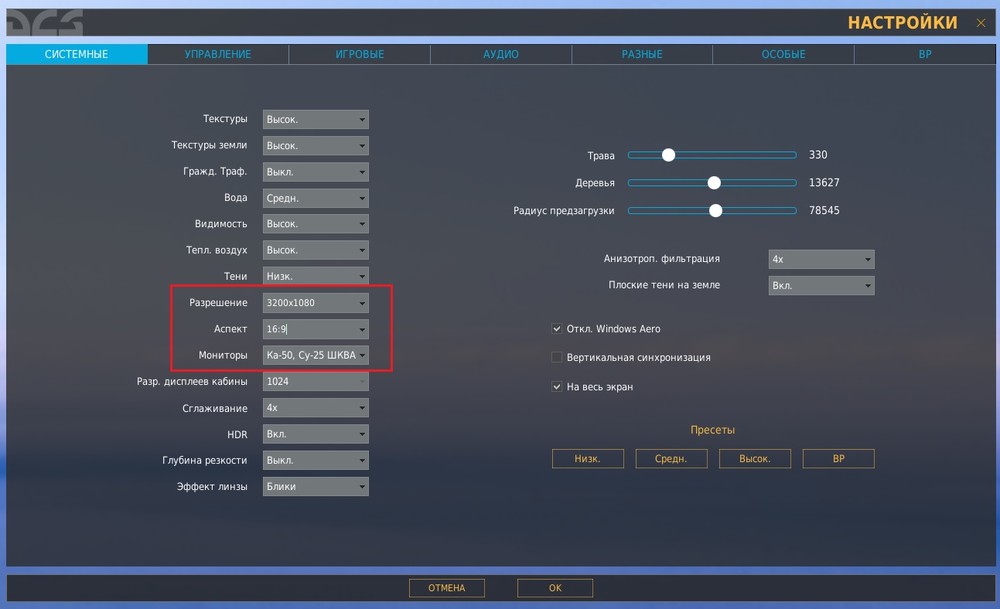Open the Эффект линзы dropdown

(316, 486)
